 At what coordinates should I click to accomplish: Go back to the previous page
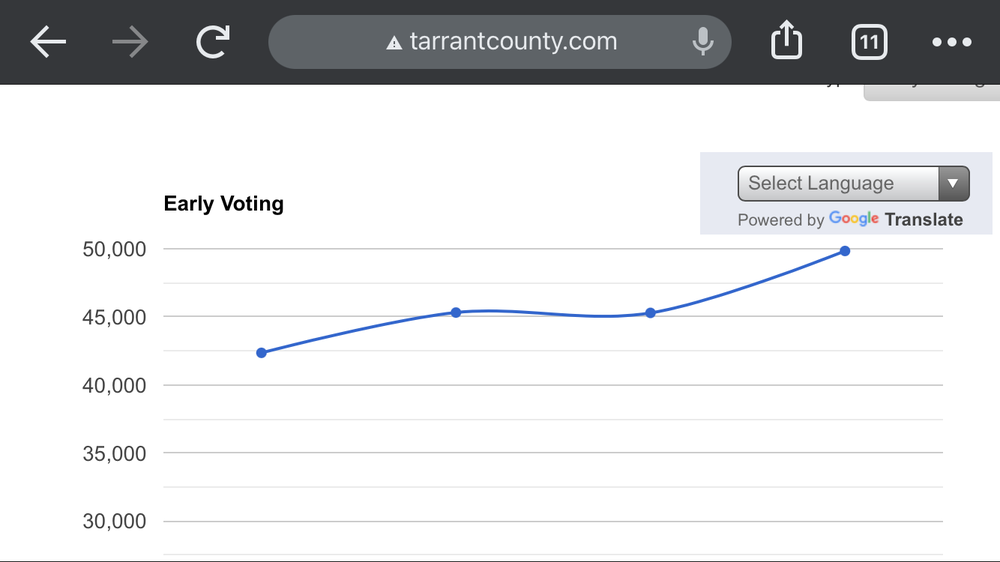pos(48,42)
